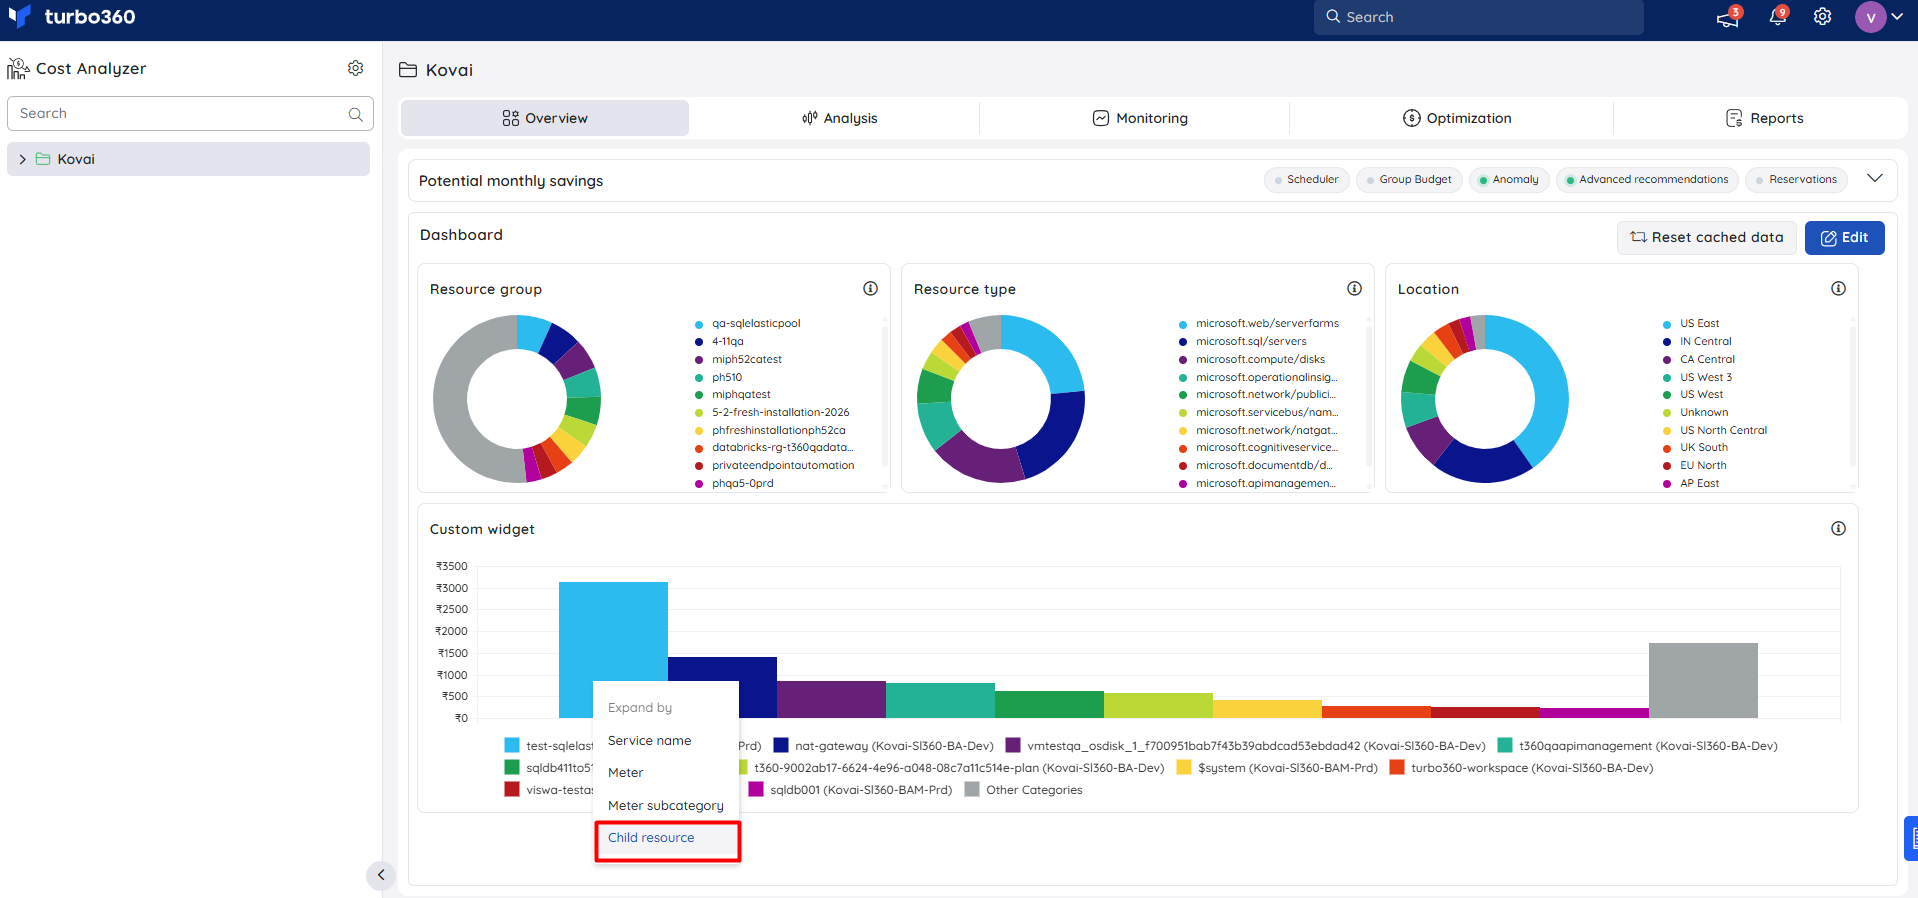Image resolution: width=1918 pixels, height=898 pixels.
Task: Expand the user profile dropdown arrow
Action: (1897, 17)
